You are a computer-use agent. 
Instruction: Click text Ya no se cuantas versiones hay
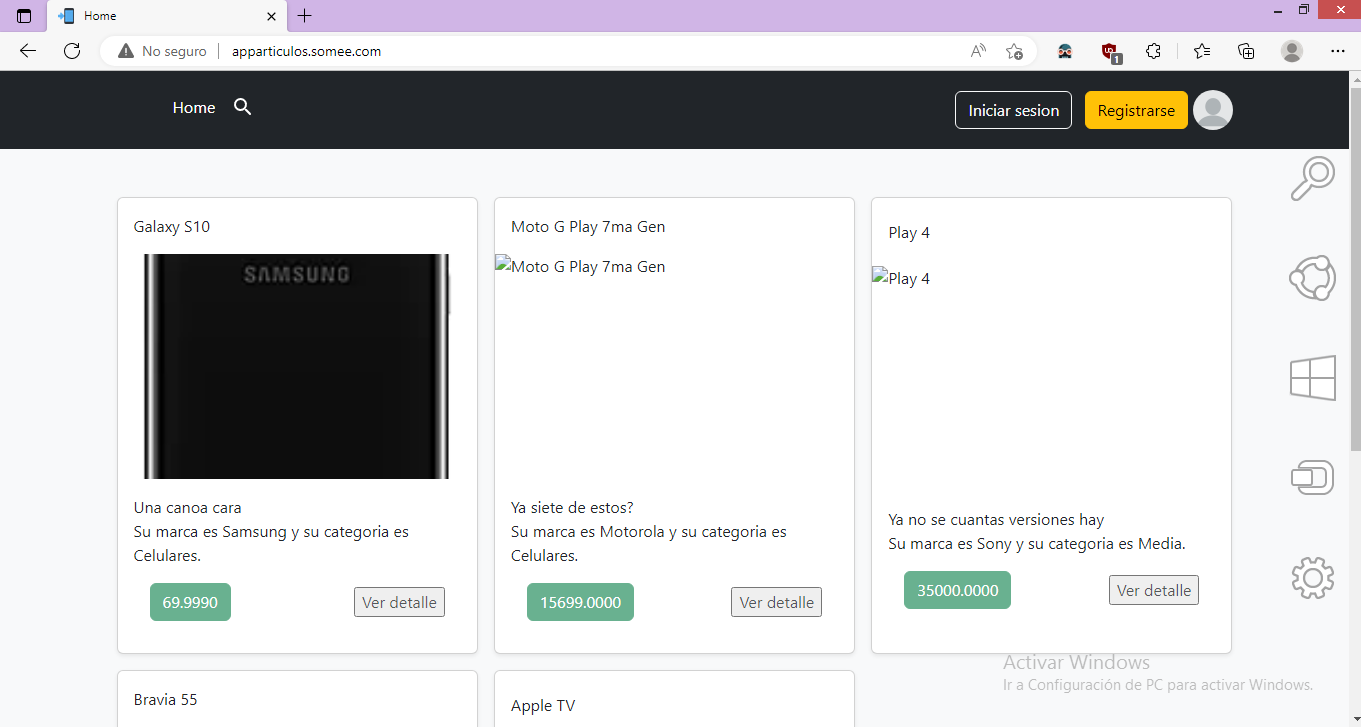pyautogui.click(x=996, y=520)
